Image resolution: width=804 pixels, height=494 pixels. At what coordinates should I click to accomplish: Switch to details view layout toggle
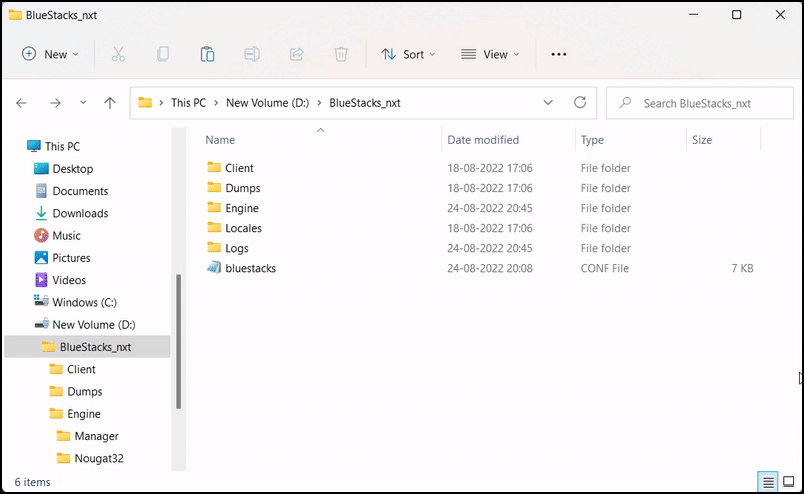tap(767, 482)
